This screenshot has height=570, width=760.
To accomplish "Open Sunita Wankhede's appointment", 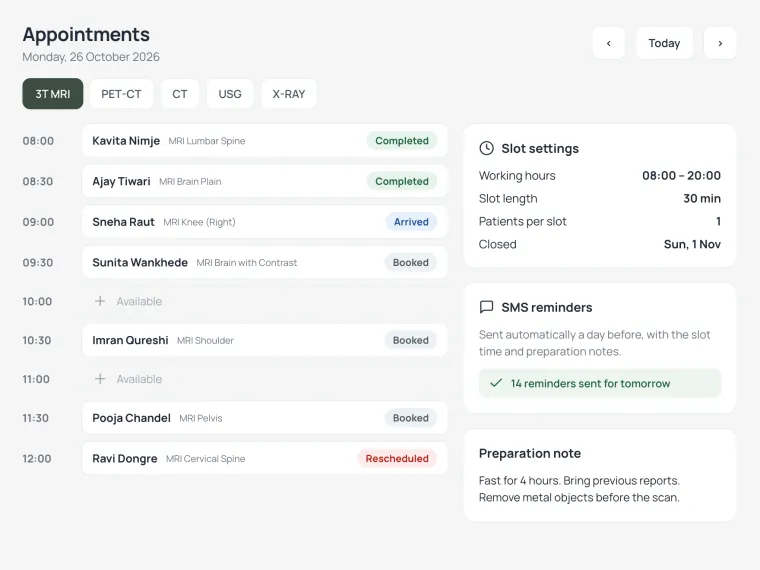I will pyautogui.click(x=265, y=262).
